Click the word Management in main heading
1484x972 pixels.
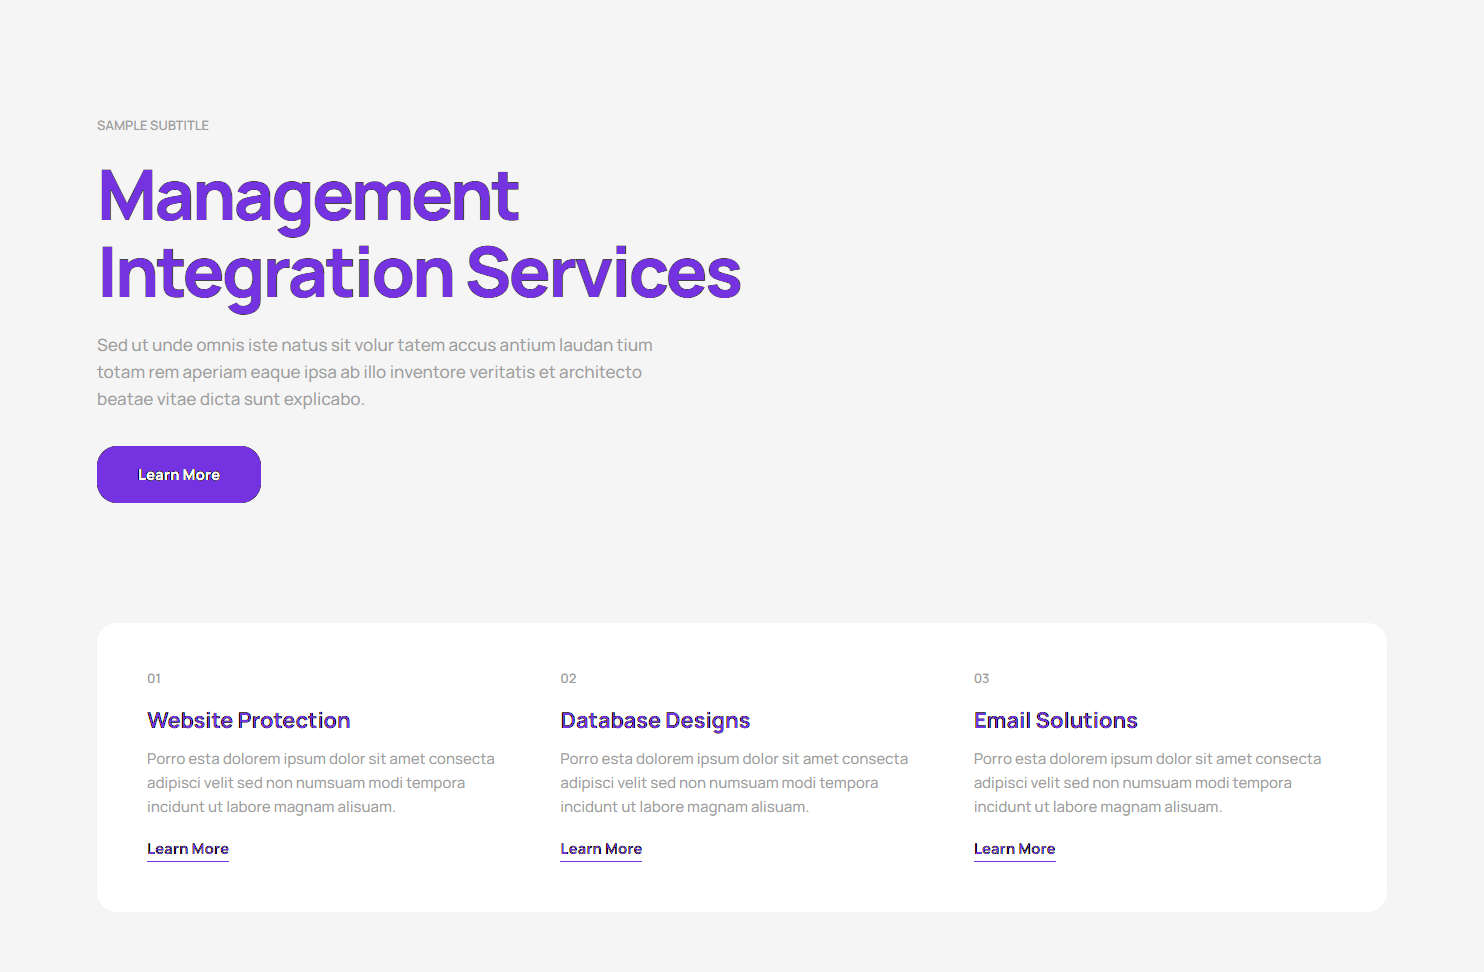(308, 196)
